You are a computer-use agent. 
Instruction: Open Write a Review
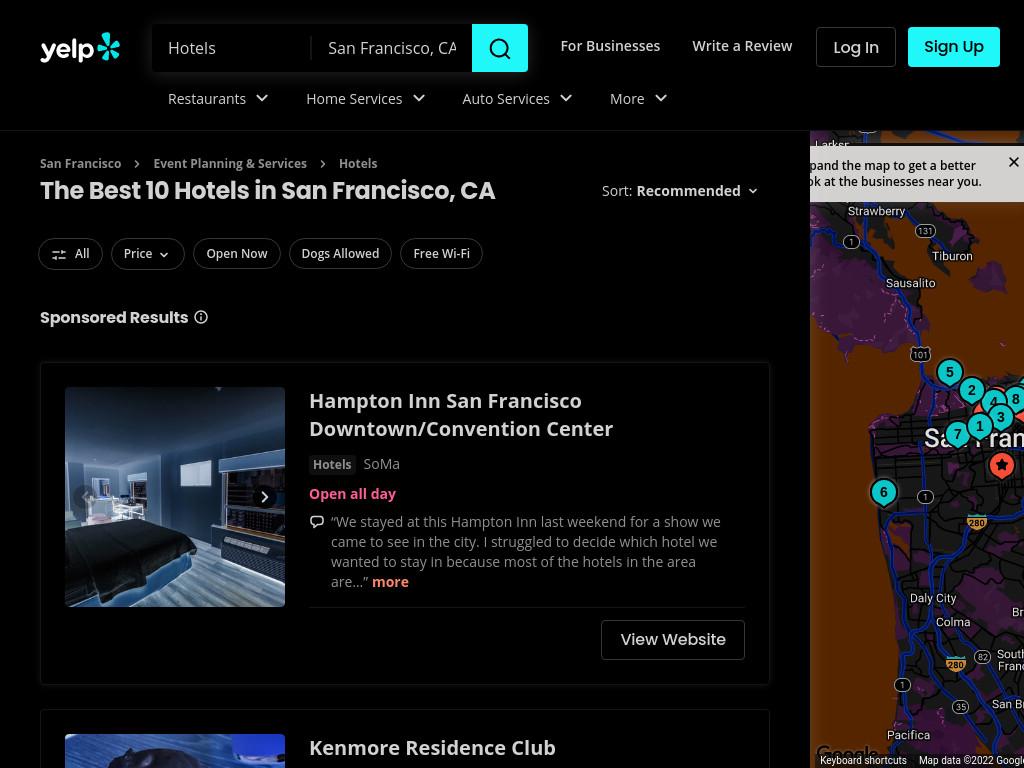point(742,46)
